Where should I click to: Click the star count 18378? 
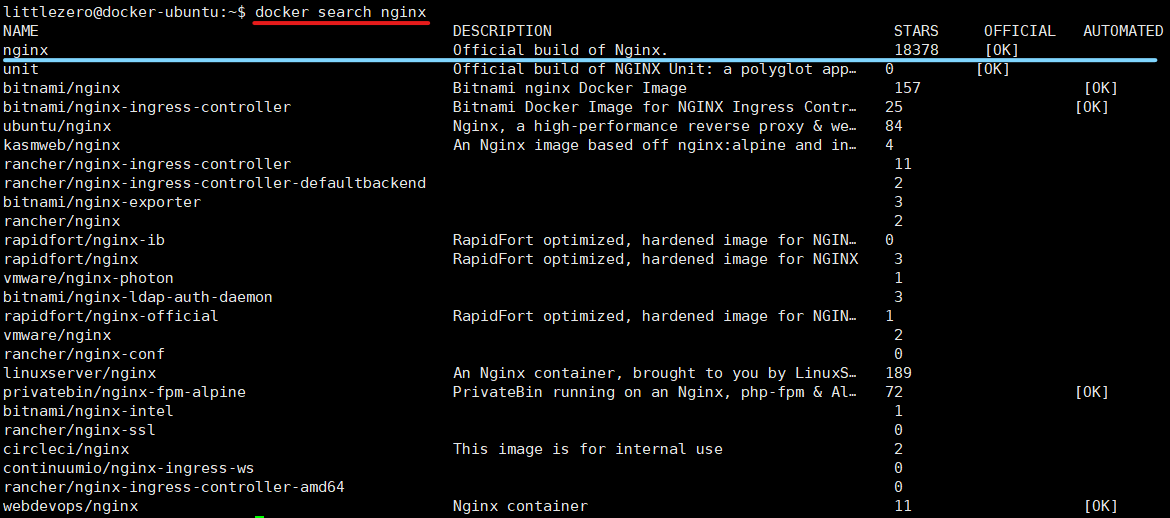coord(916,50)
